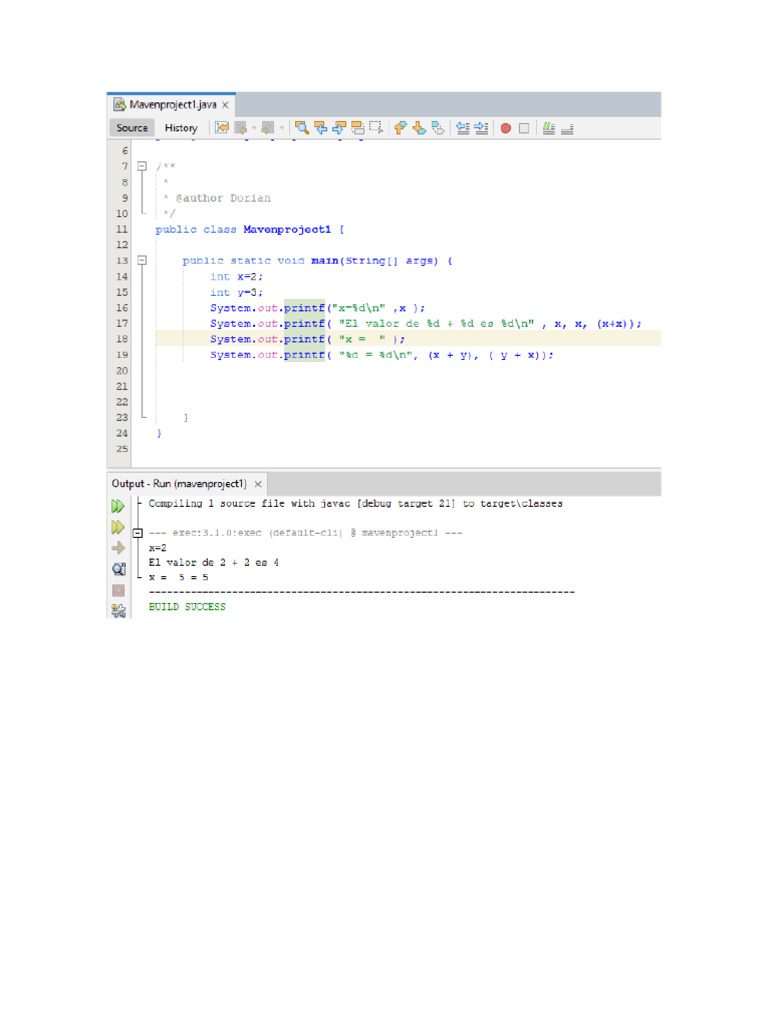The height and width of the screenshot is (1024, 768).
Task: Toggle Rectangular Selection mode
Action: coord(376,128)
